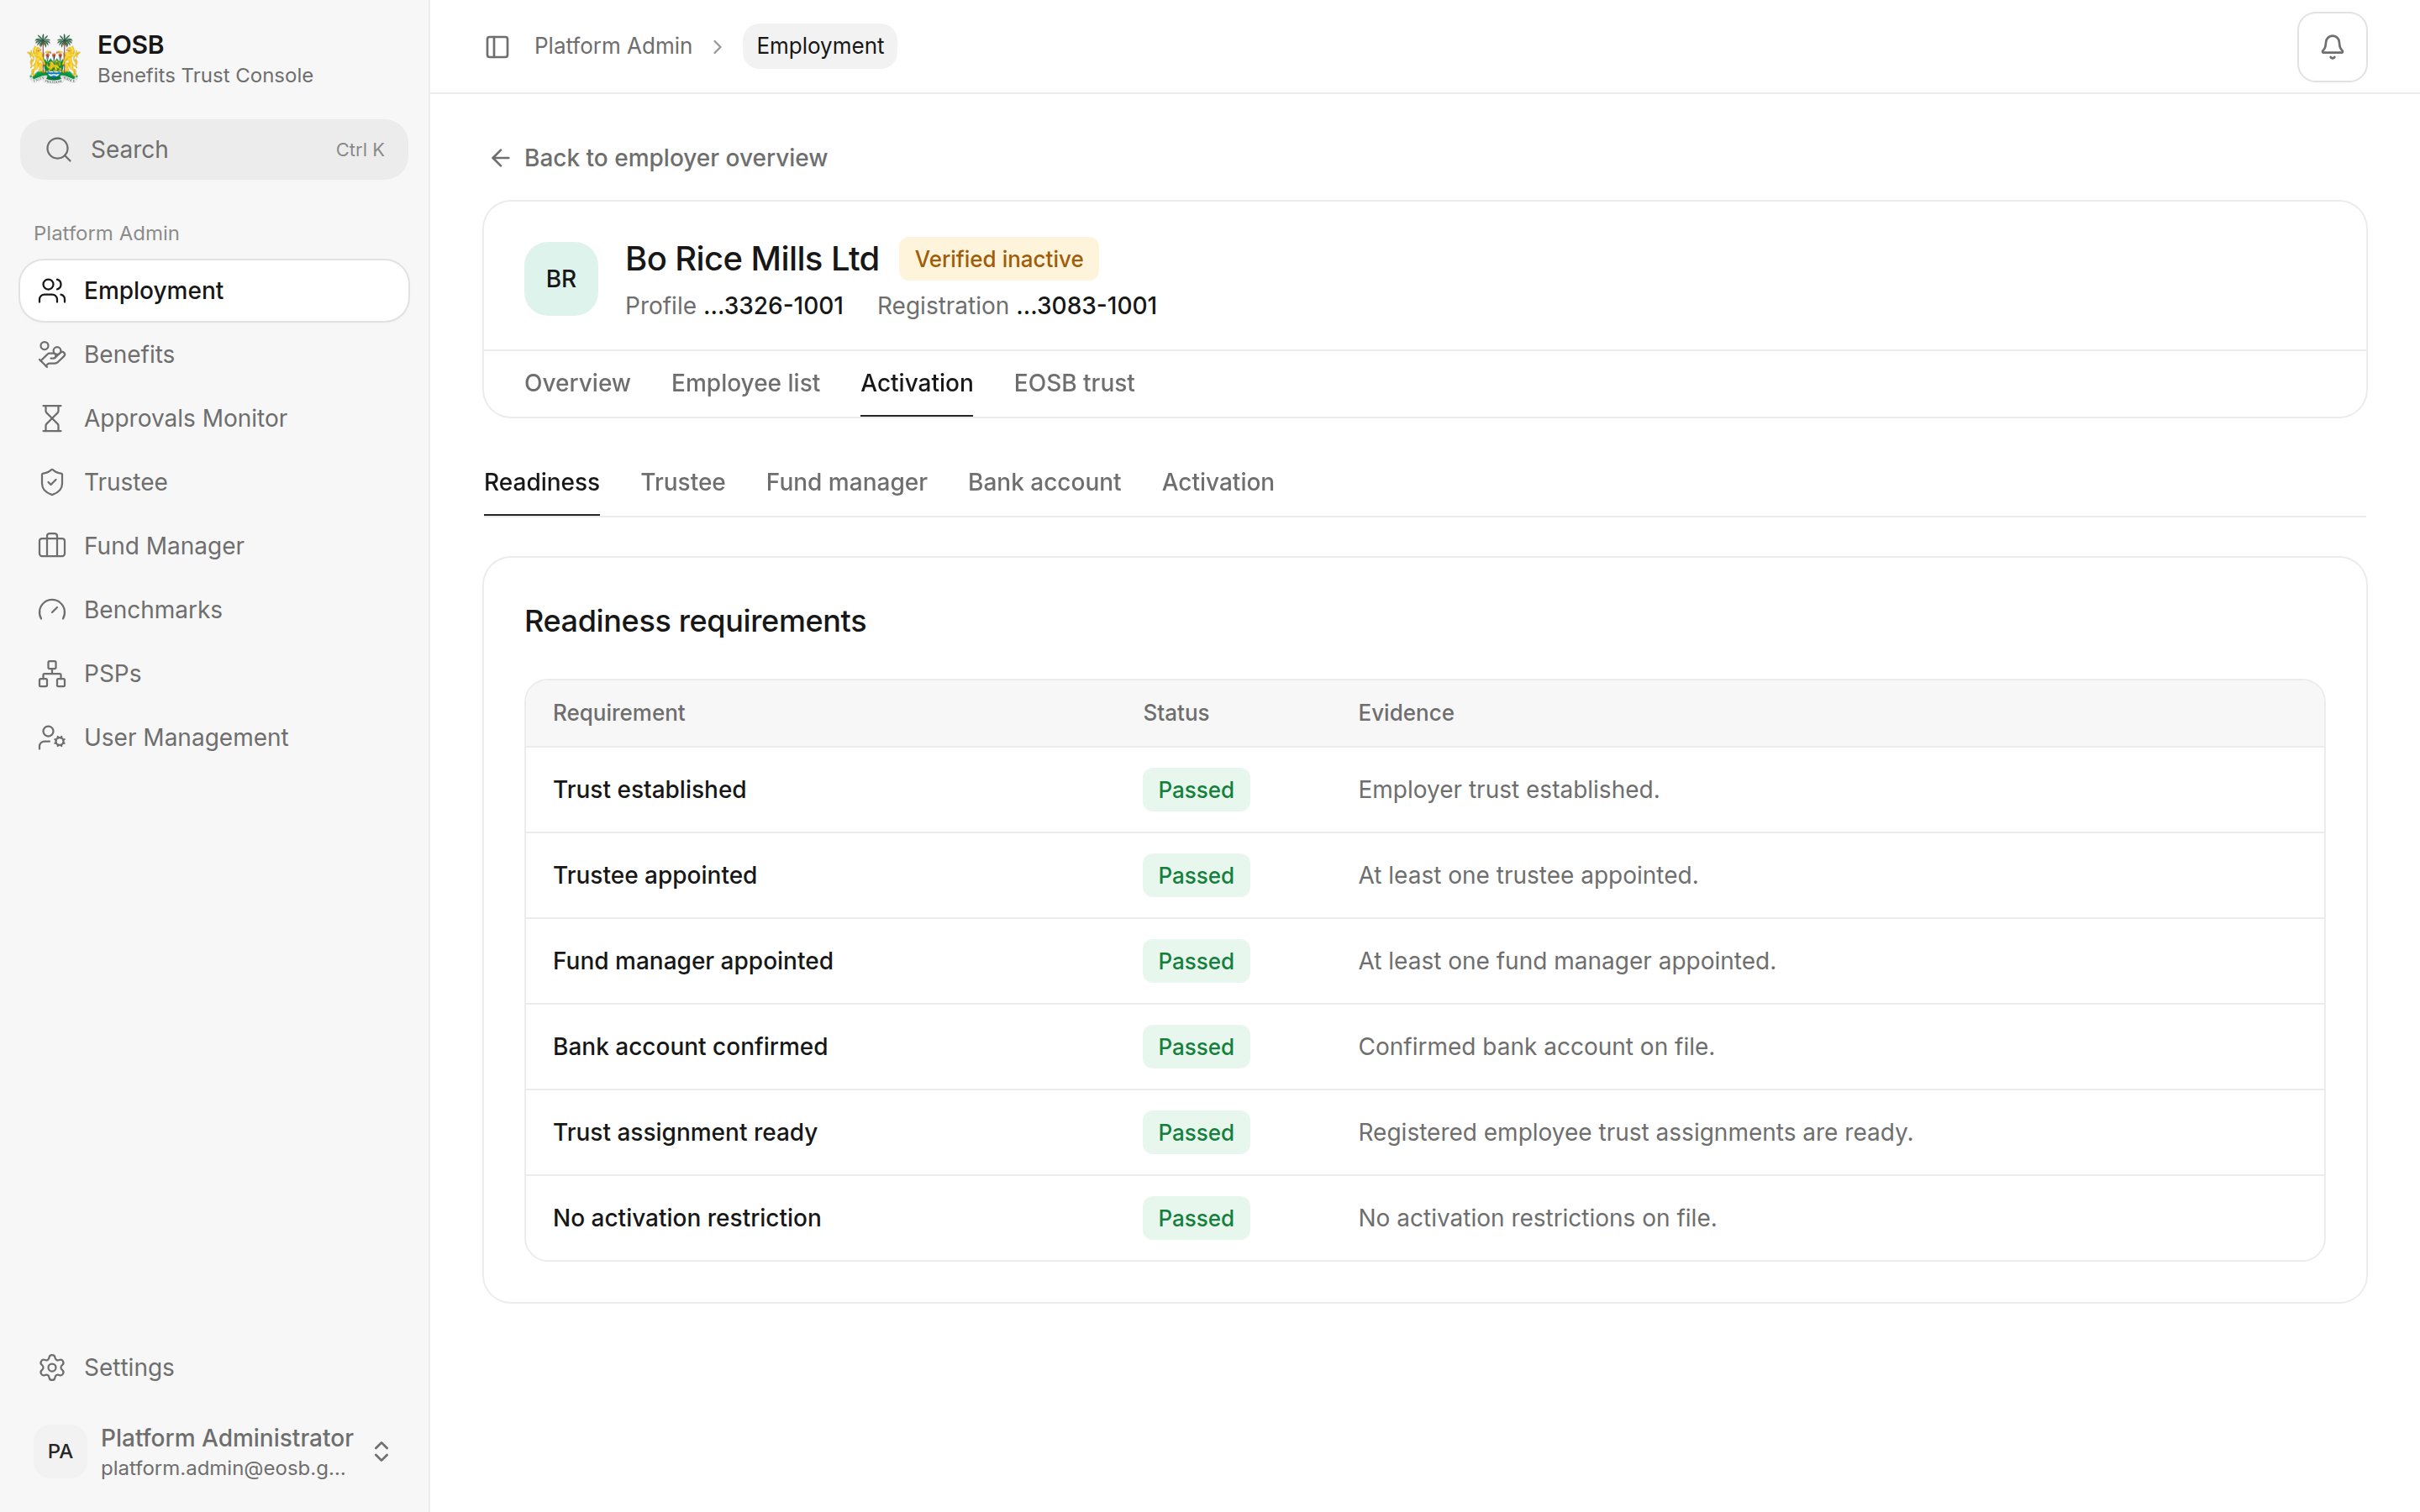Image resolution: width=2420 pixels, height=1512 pixels.
Task: Click the Fund manager appointed requirement
Action: pos(693,961)
